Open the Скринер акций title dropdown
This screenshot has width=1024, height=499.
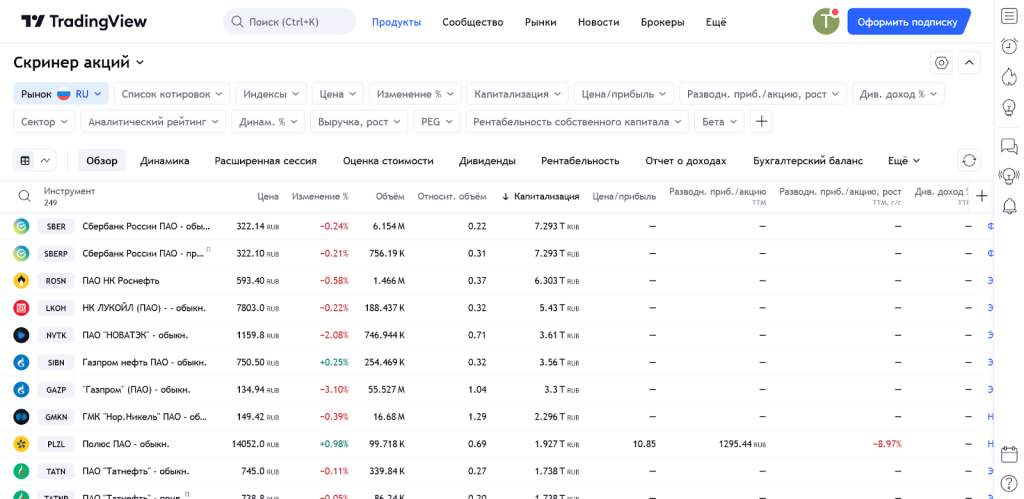click(x=78, y=63)
